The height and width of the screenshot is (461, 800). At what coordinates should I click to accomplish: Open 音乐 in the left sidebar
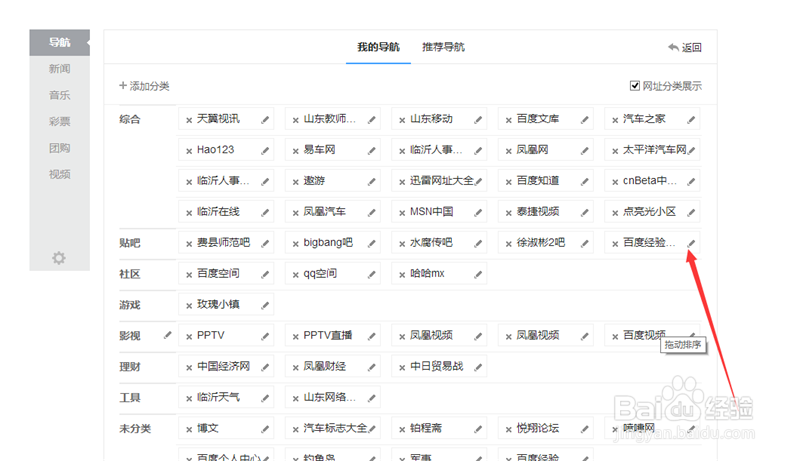click(60, 95)
